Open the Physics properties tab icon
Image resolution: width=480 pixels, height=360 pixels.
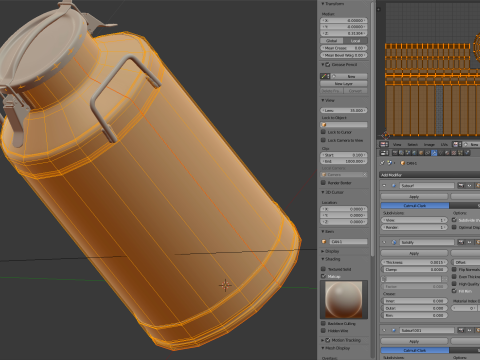coord(467,153)
